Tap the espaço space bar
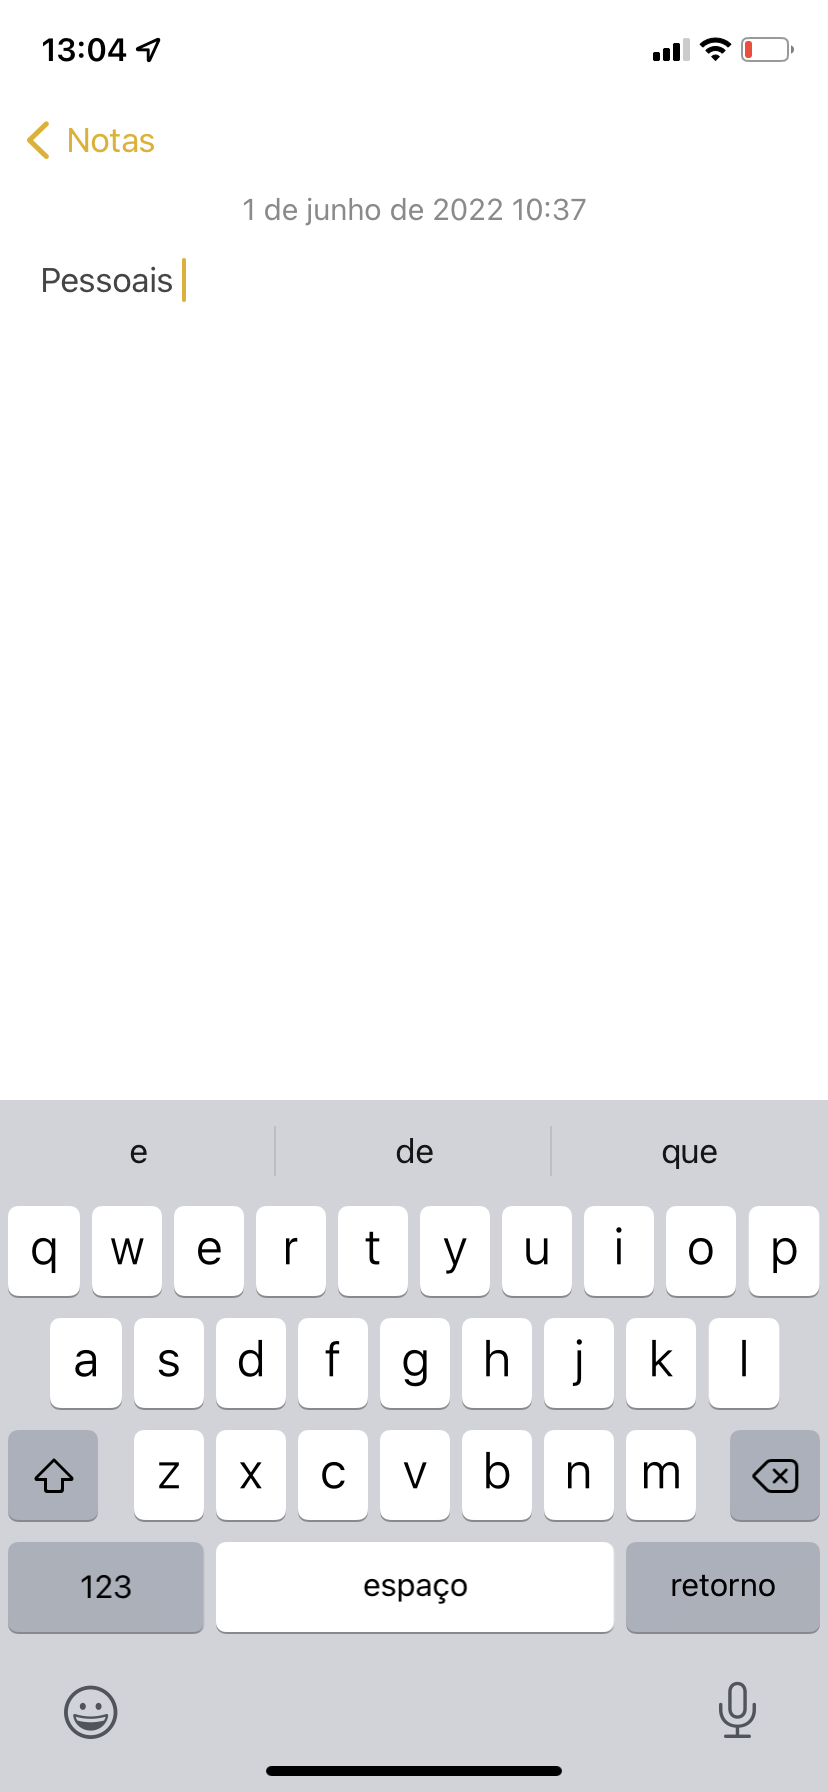 pos(415,1587)
